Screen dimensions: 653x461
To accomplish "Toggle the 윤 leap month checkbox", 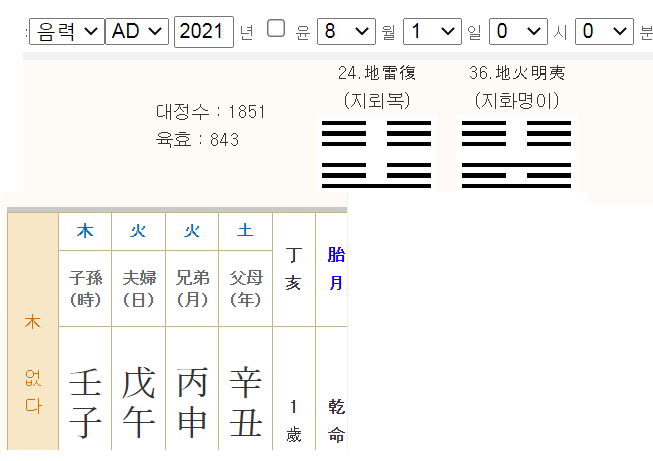I will (x=276, y=29).
